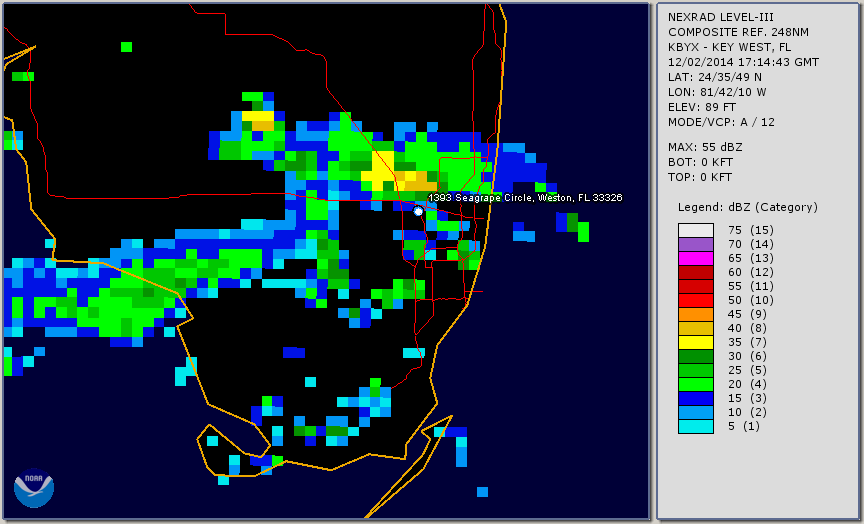Select the 45 dBZ orange legend swatch
The width and height of the screenshot is (864, 524).
click(x=695, y=315)
